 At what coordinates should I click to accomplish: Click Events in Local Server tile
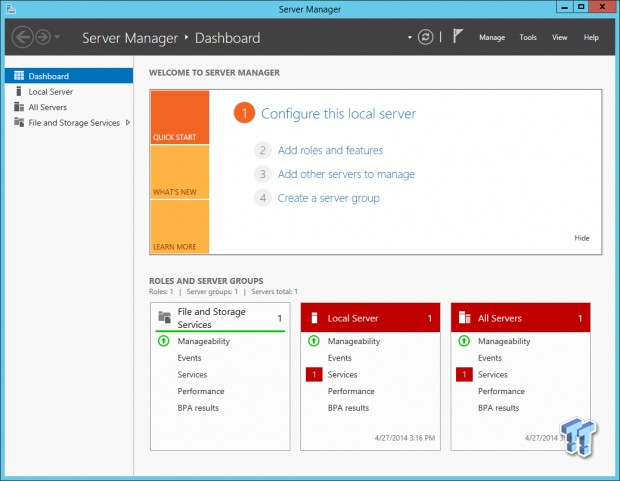pos(340,358)
